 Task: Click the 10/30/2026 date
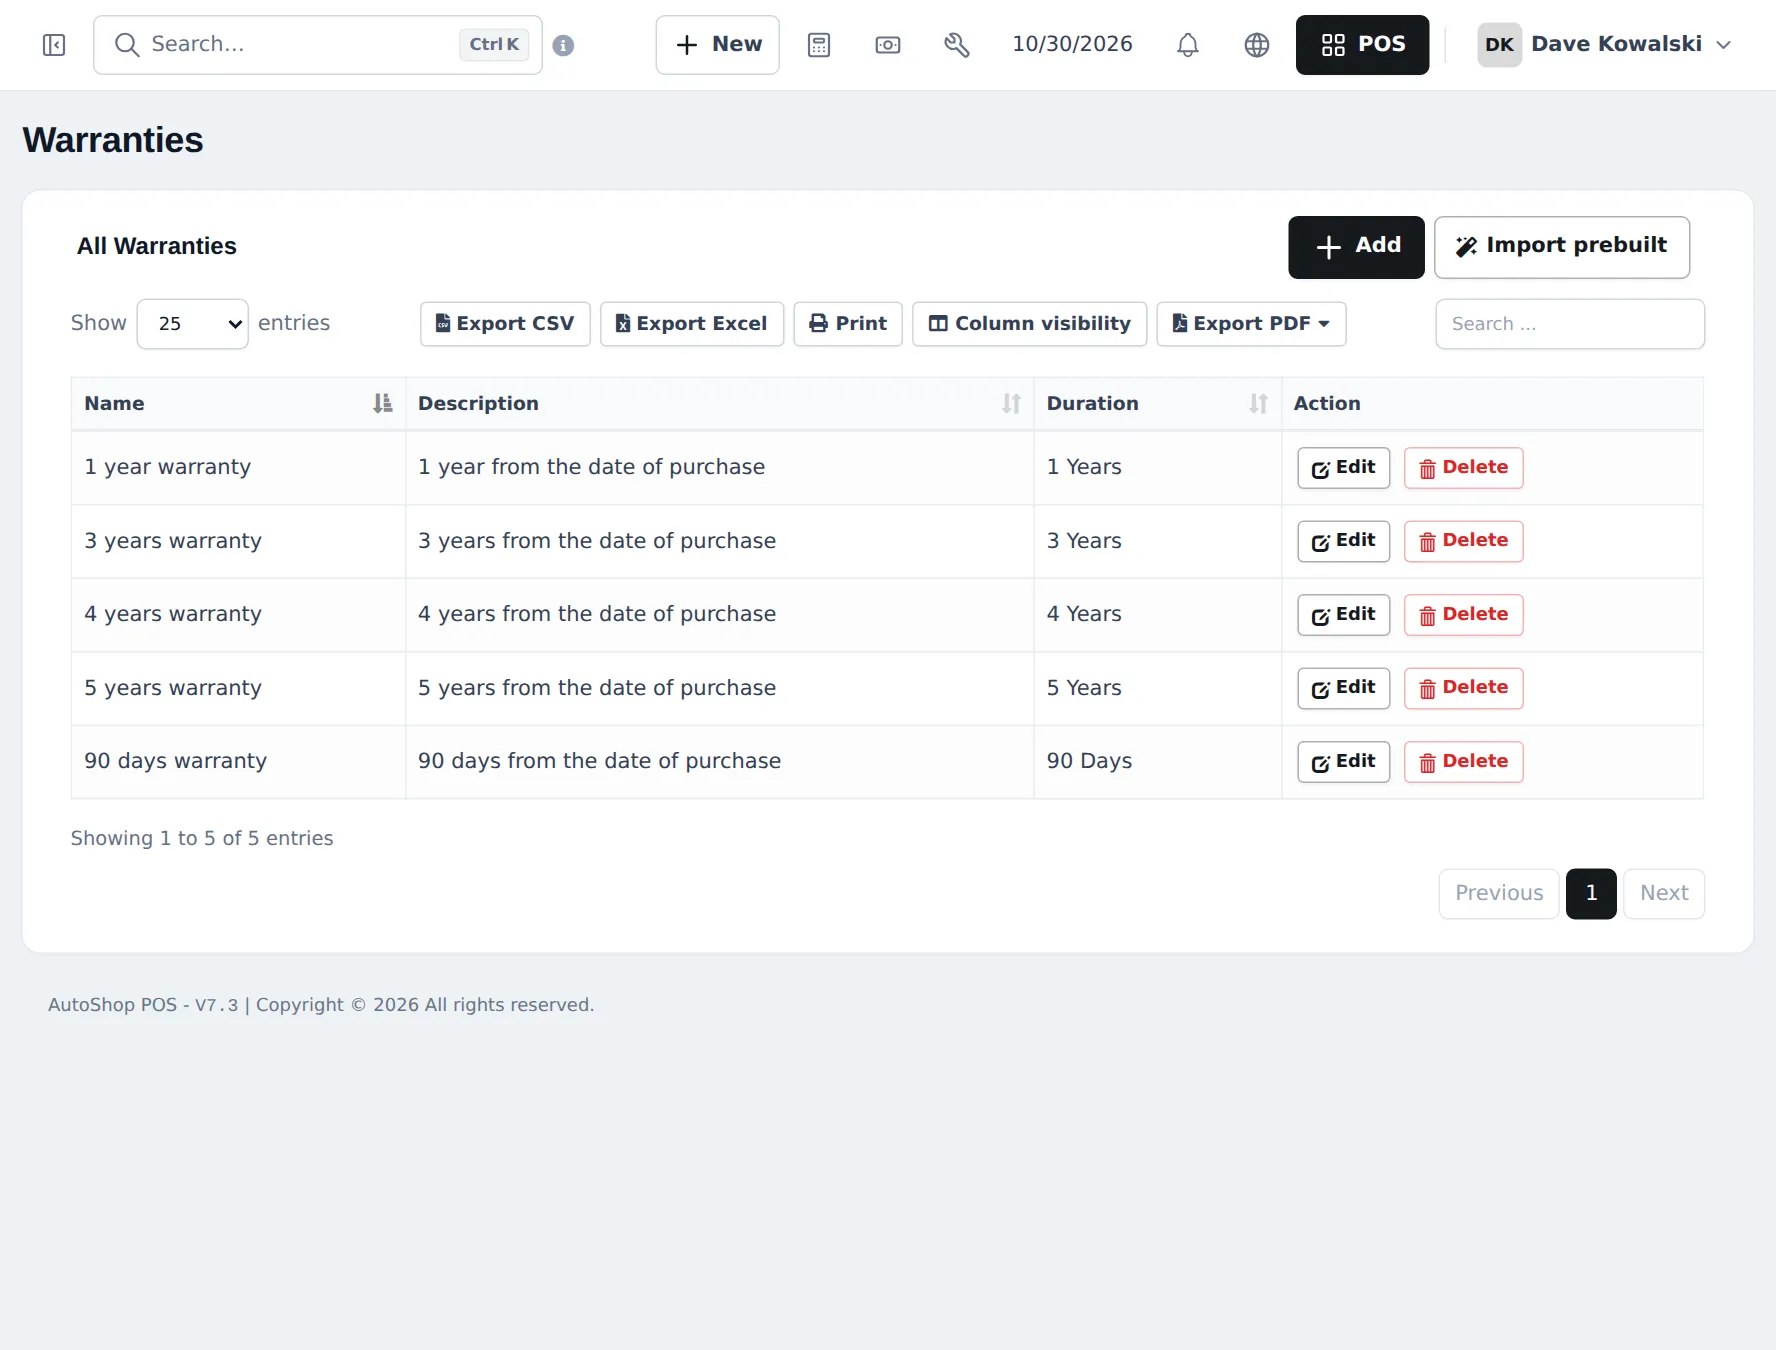(1072, 44)
